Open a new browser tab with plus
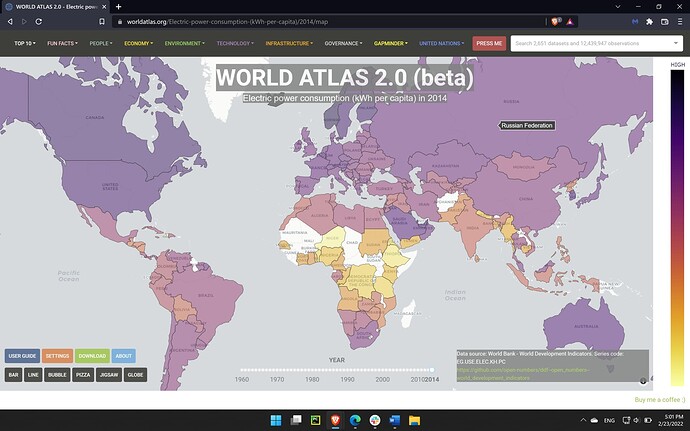Screen dimensions: 690x431 (x=118, y=7)
